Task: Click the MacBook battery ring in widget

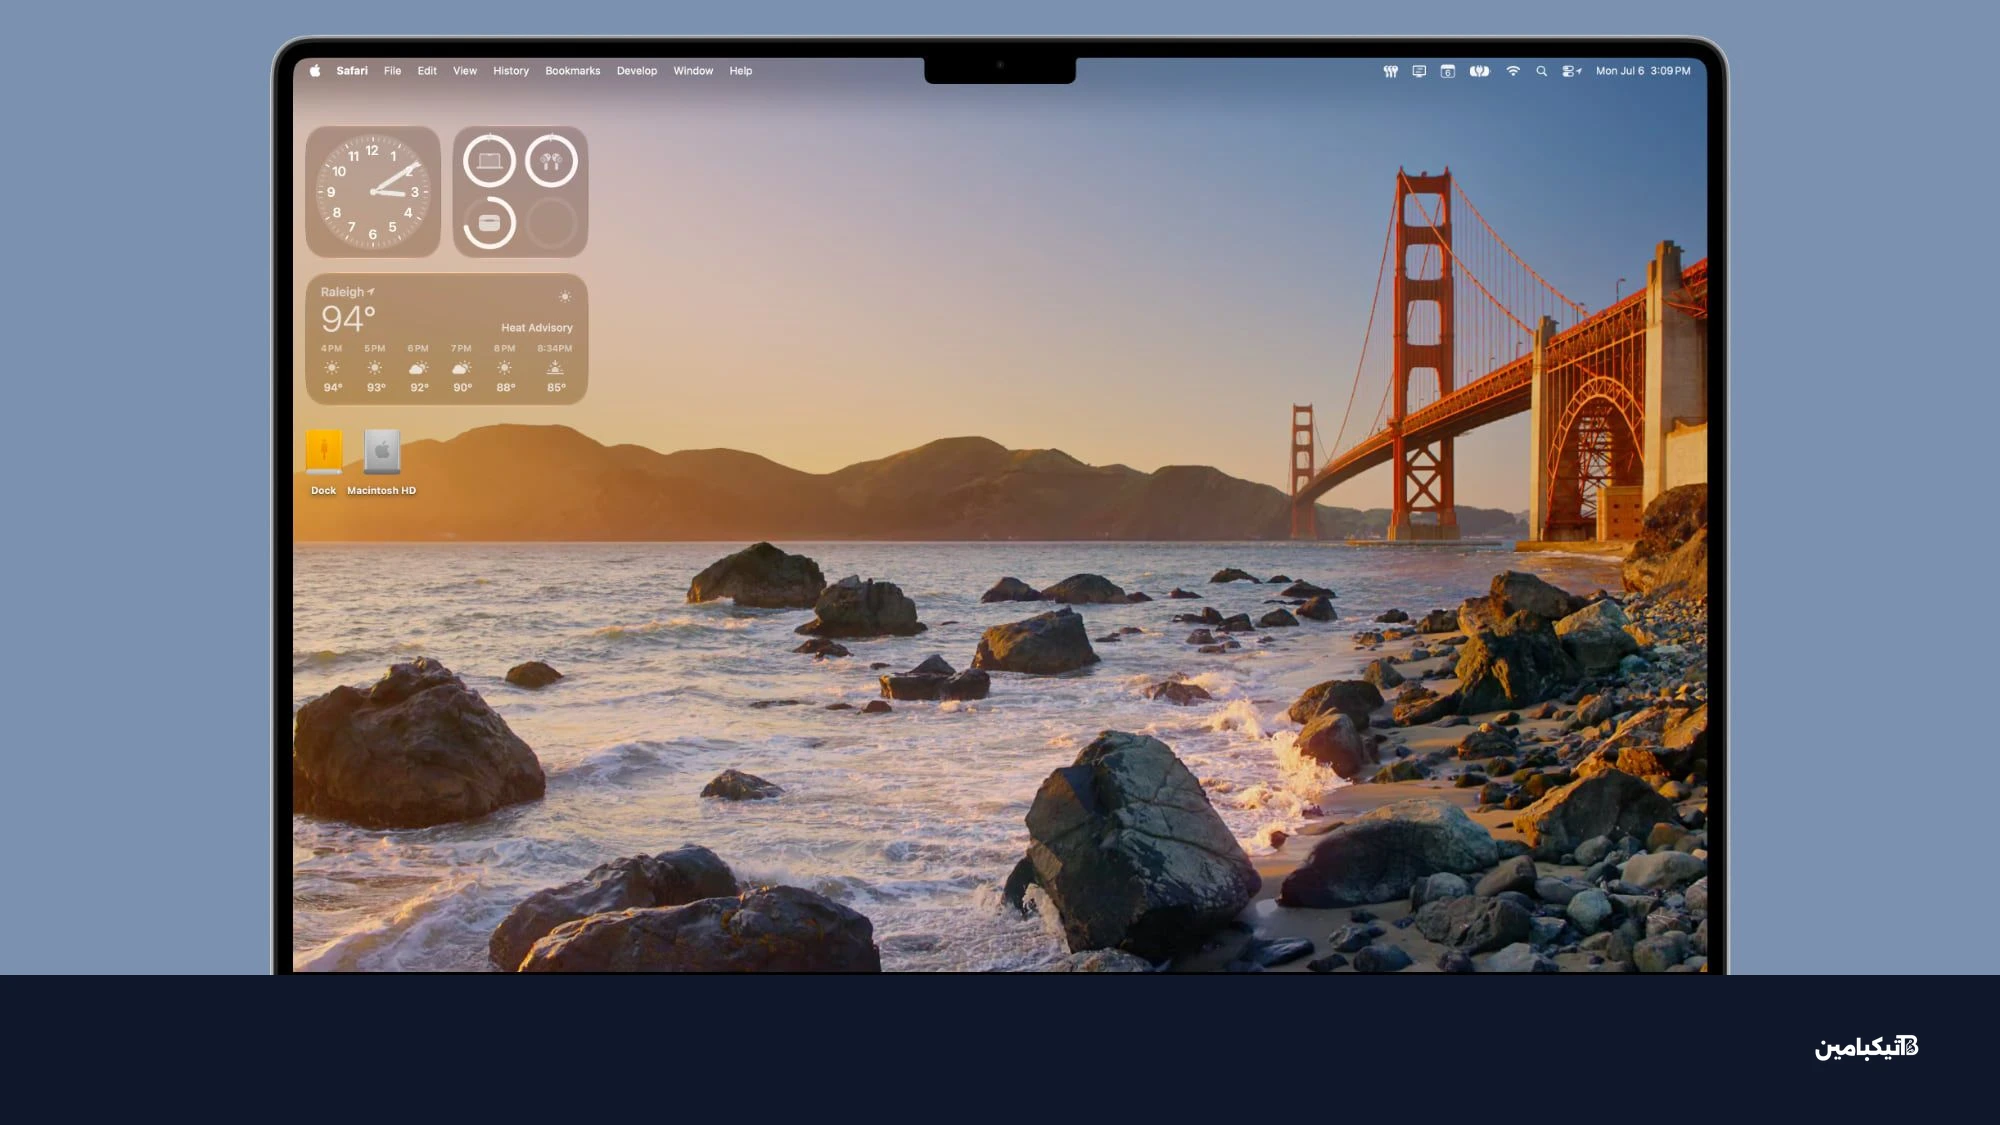Action: pos(489,161)
